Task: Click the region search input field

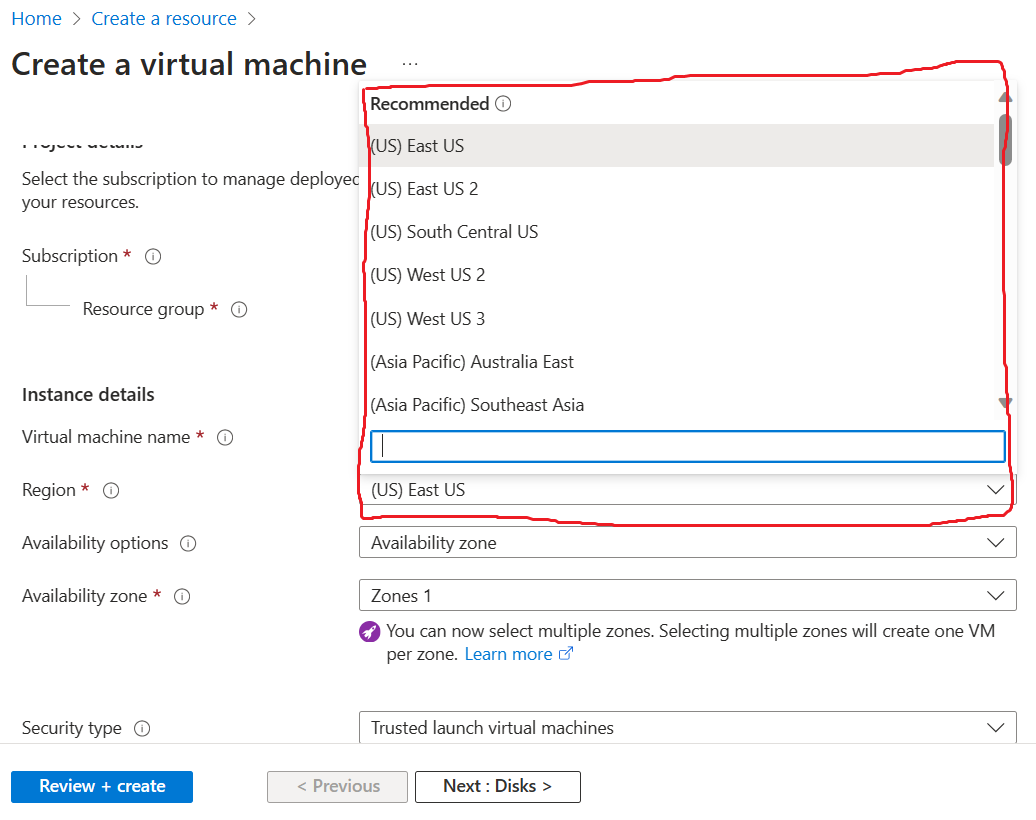Action: (687, 446)
